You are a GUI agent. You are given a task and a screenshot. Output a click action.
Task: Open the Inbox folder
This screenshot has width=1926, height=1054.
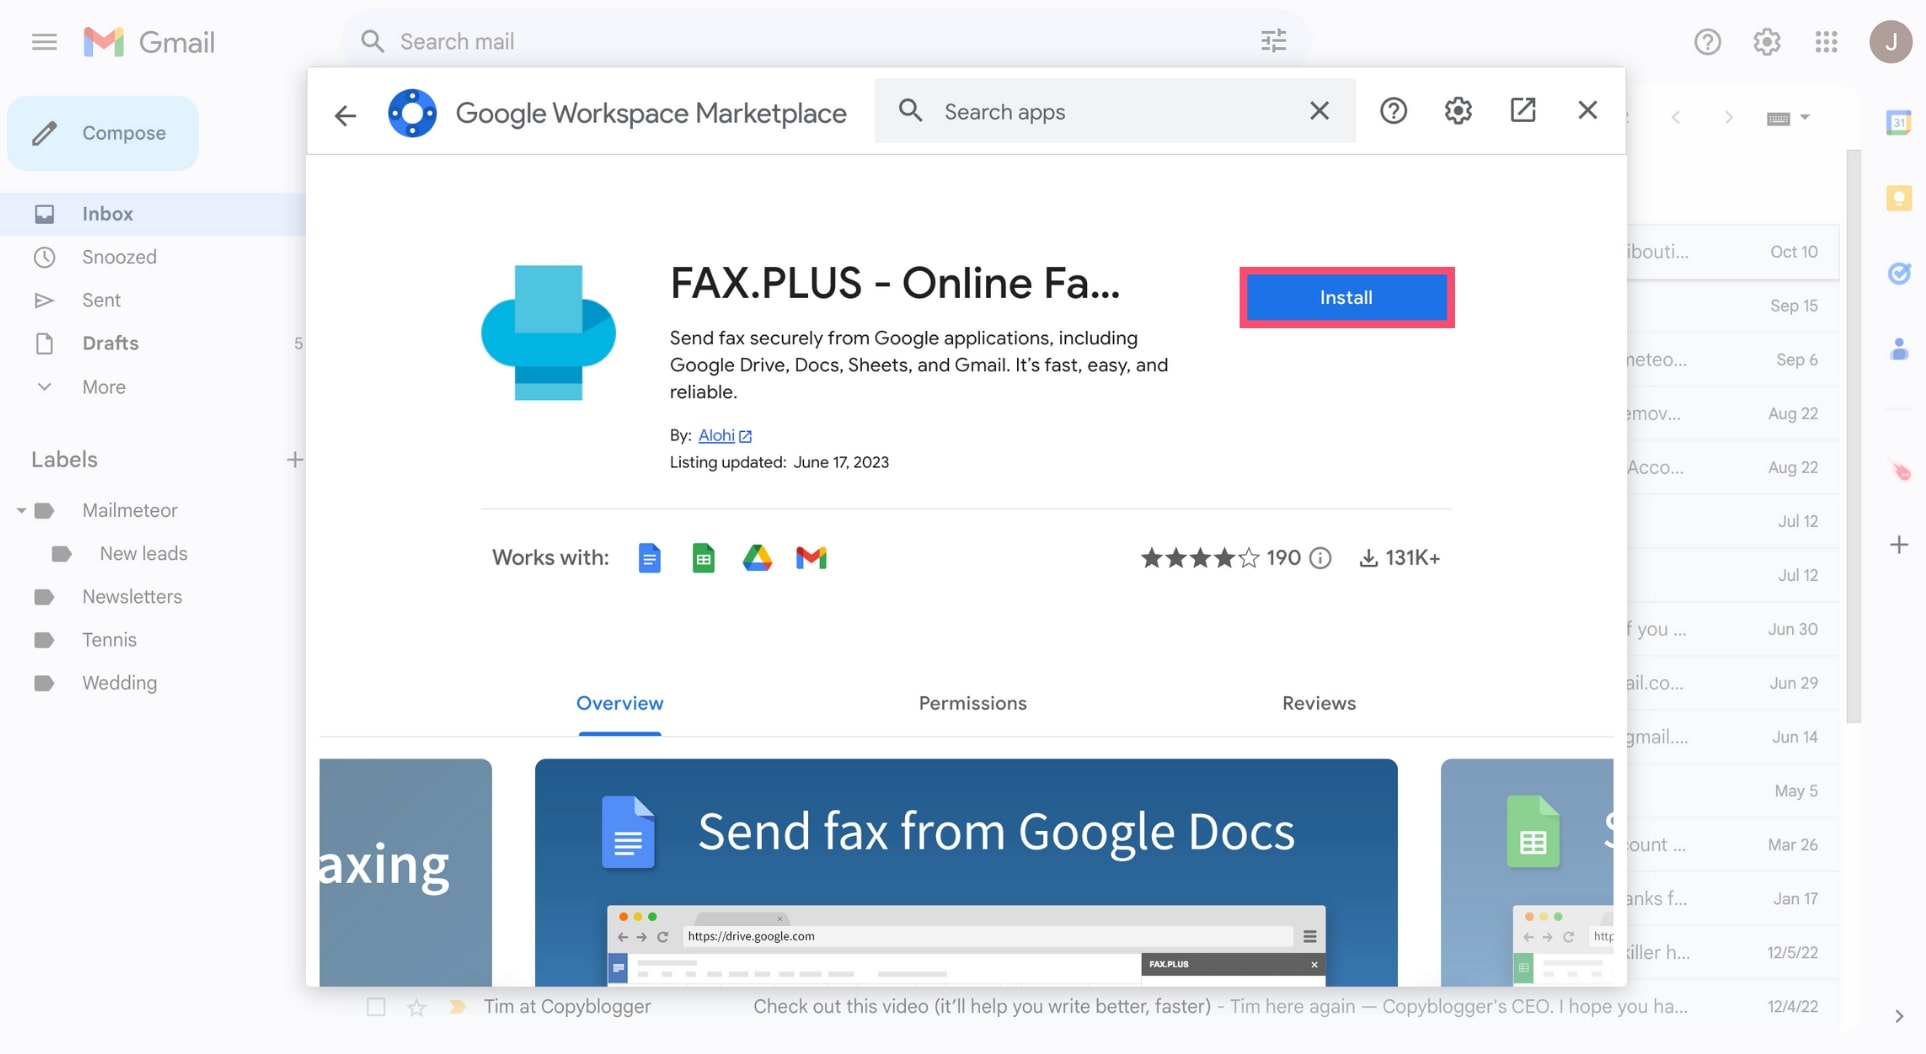(x=152, y=214)
